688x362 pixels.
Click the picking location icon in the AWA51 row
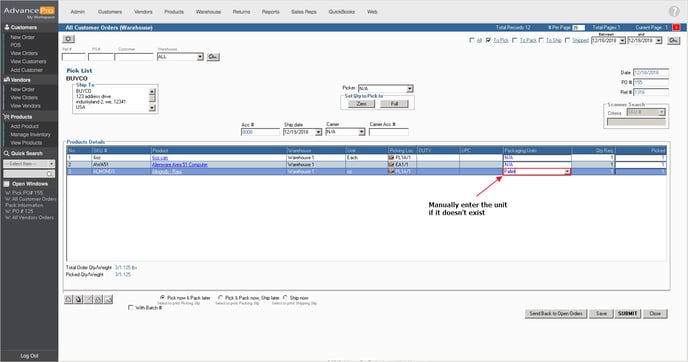tap(391, 164)
